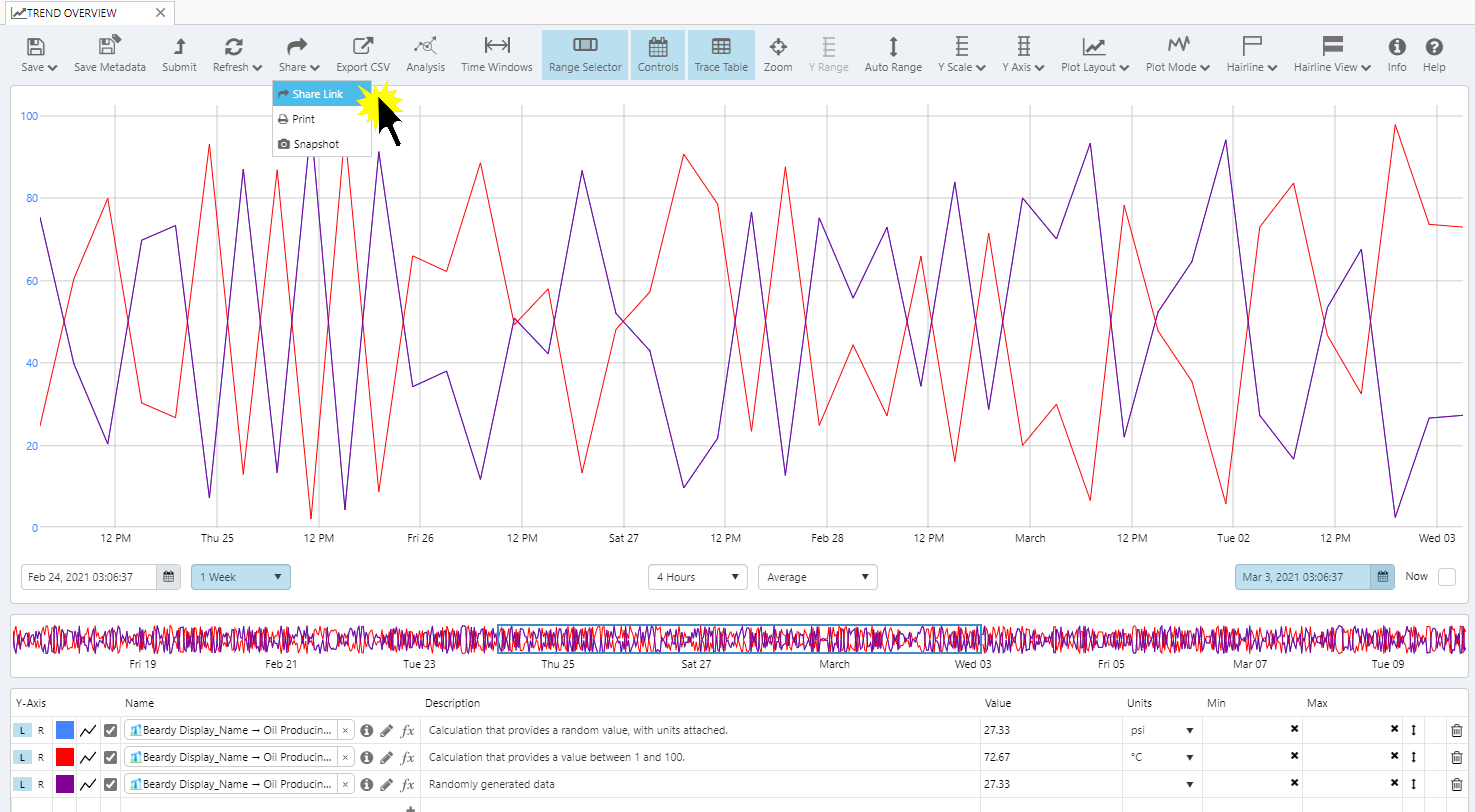Delete the red trace using trash icon
The height and width of the screenshot is (812, 1475).
[1456, 758]
